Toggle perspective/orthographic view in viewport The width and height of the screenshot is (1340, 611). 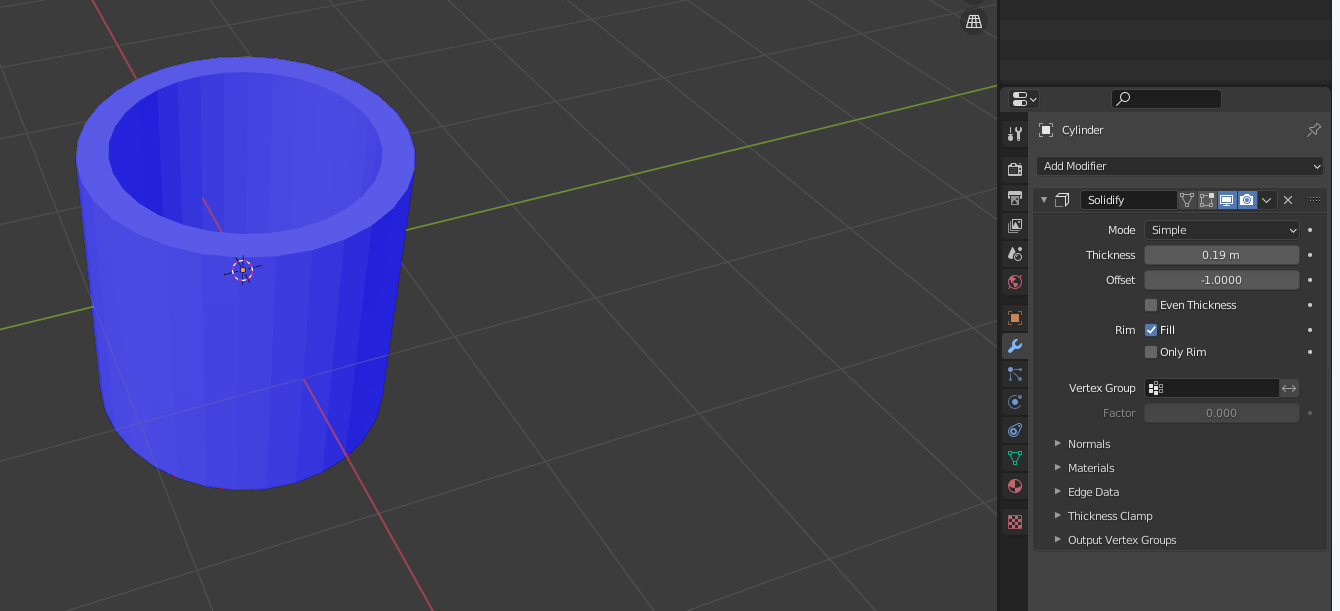coord(973,21)
